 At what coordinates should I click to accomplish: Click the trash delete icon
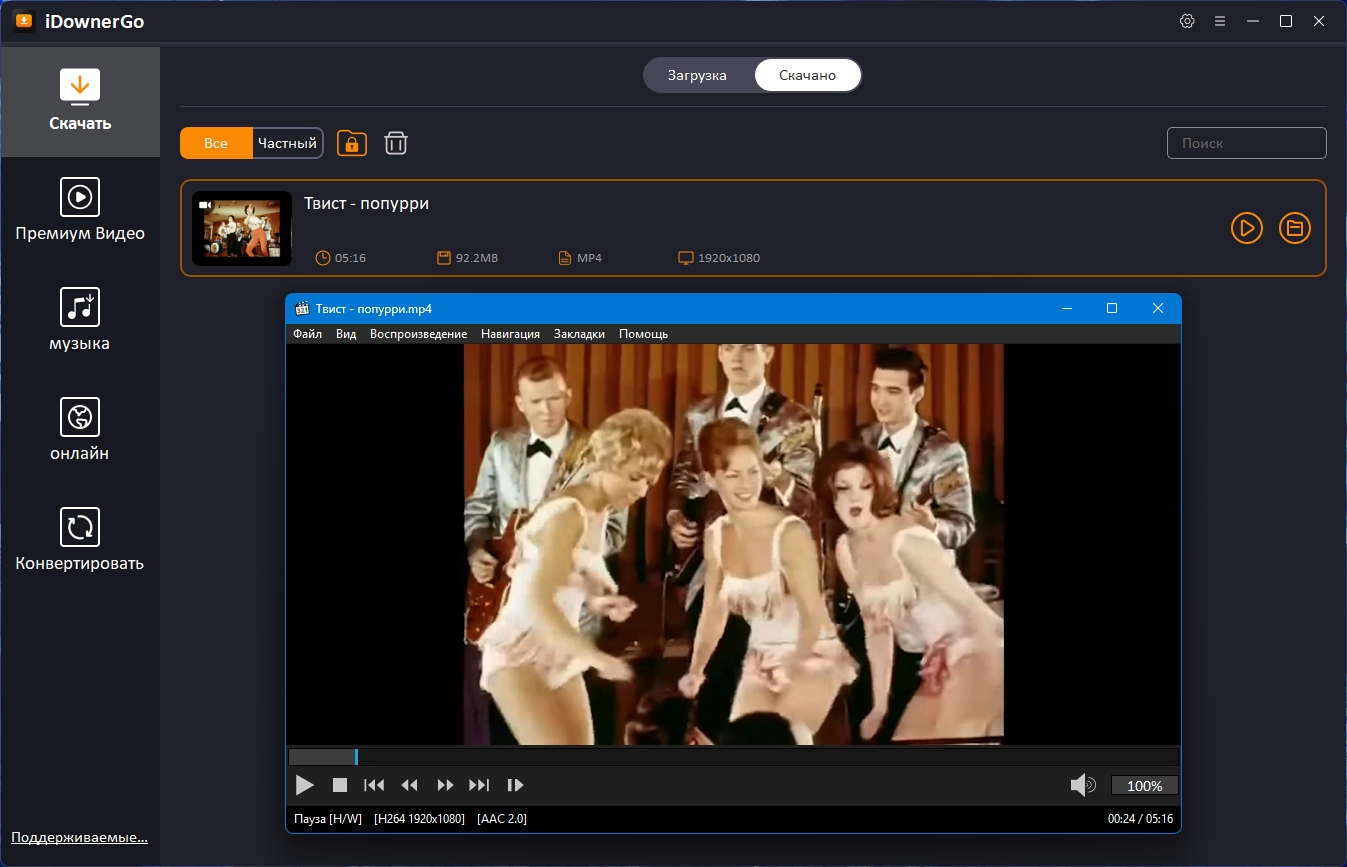(x=396, y=143)
